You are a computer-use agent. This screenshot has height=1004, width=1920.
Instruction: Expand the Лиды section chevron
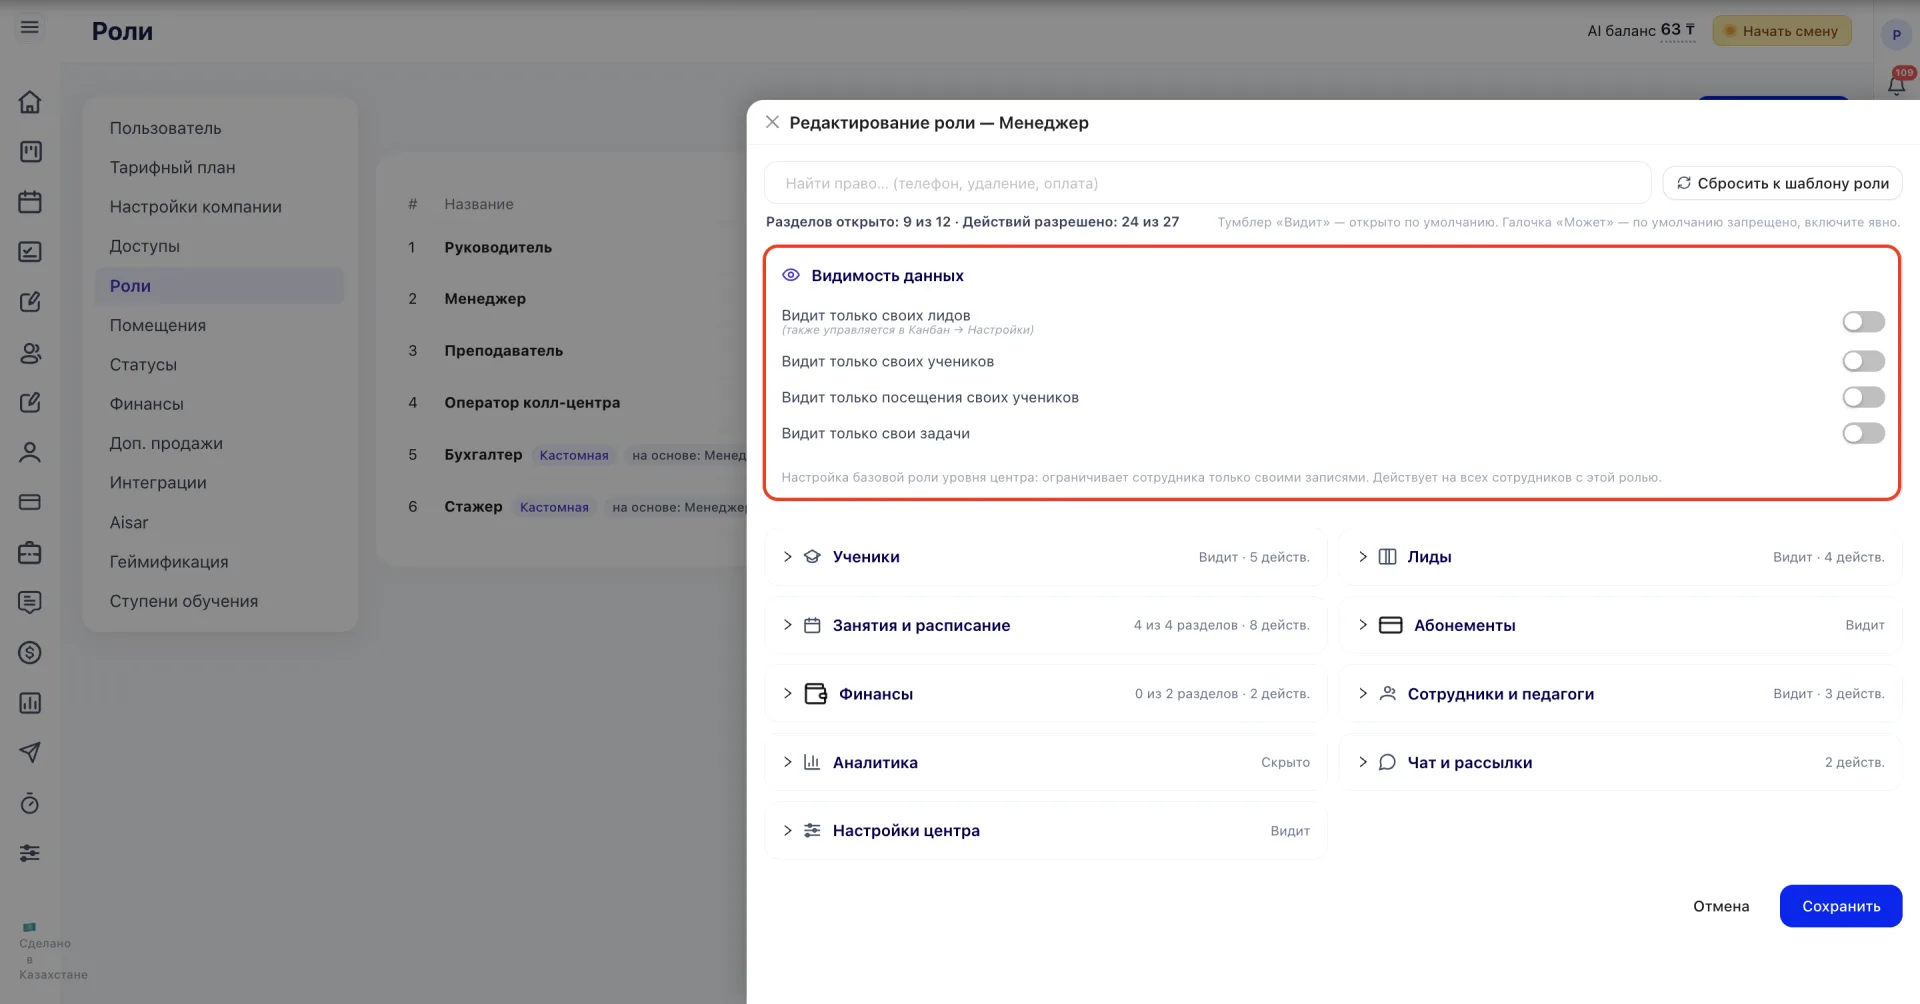pos(1362,557)
